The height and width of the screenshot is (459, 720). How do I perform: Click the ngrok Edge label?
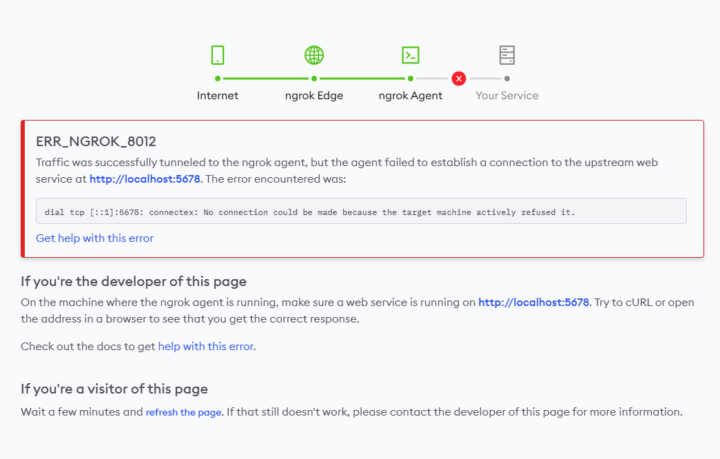click(314, 95)
